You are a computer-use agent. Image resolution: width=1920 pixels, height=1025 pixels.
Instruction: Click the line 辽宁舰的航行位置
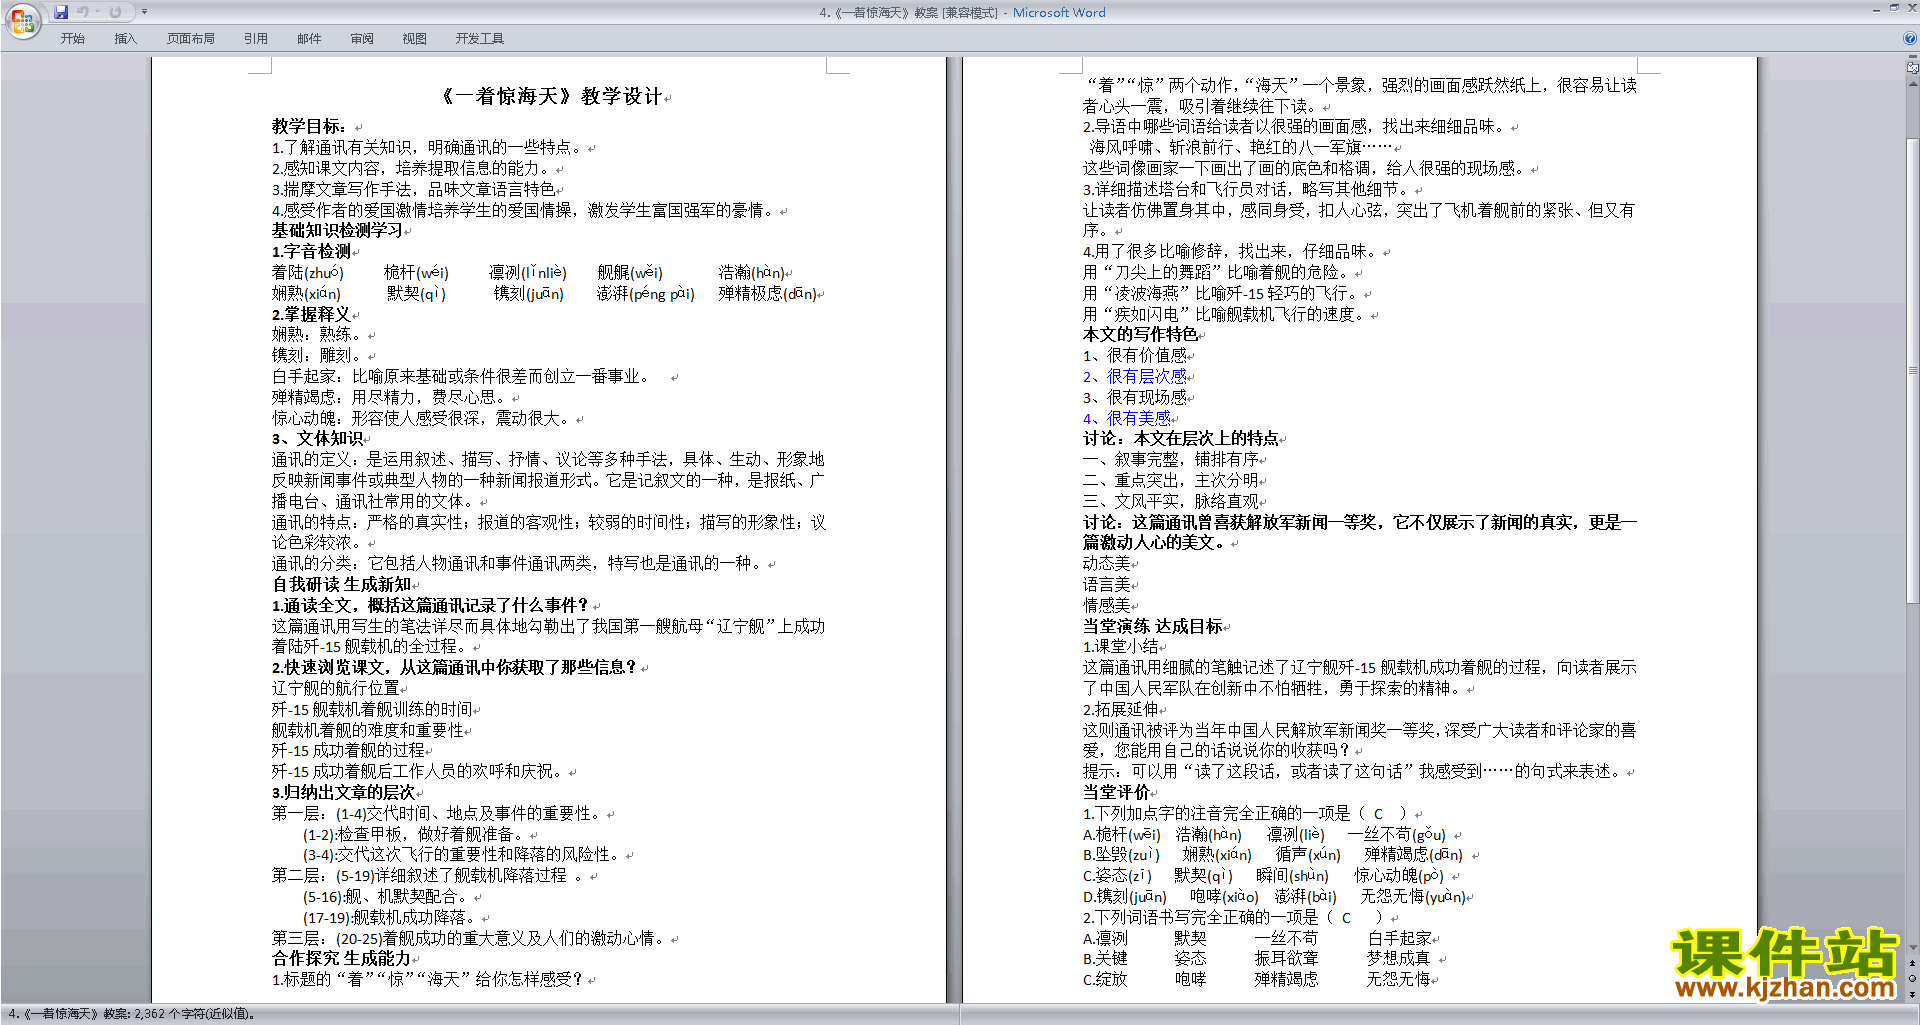(x=335, y=689)
